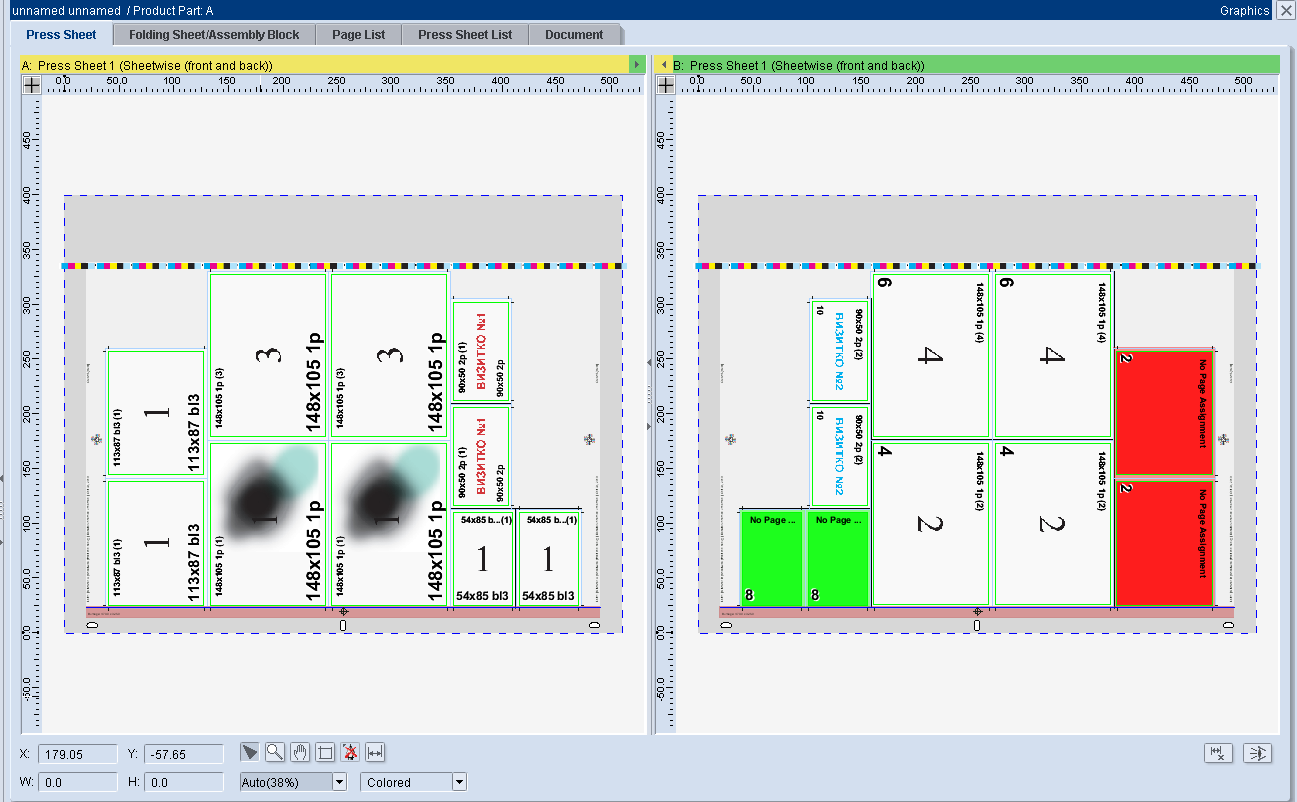Click the splitter handle between views A and B
The height and width of the screenshot is (802, 1297).
pyautogui.click(x=650, y=395)
